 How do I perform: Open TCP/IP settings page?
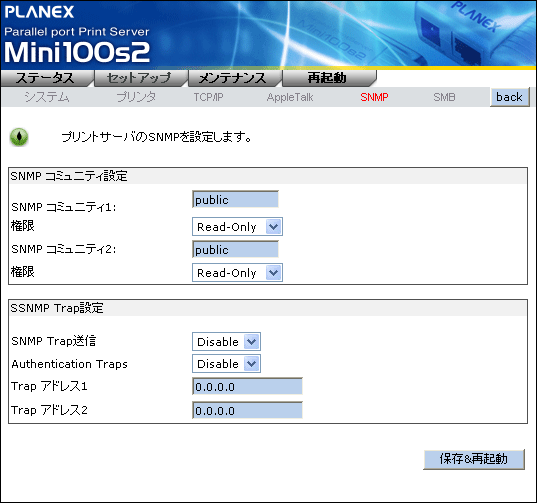208,97
